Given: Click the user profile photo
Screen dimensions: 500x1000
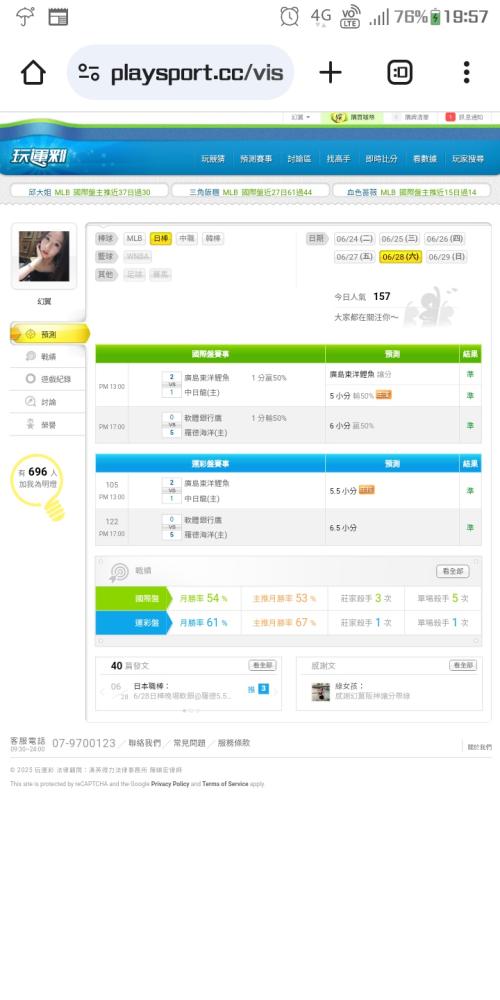Looking at the screenshot, I should point(44,256).
